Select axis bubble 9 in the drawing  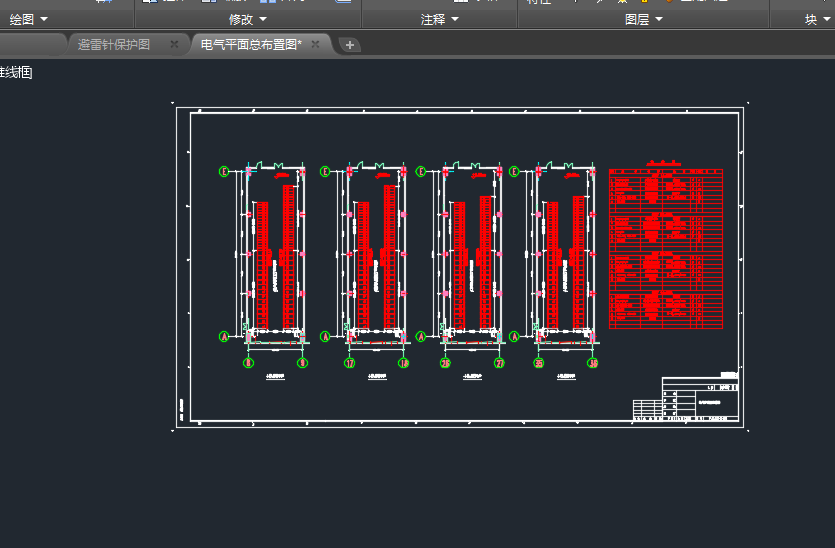302,363
